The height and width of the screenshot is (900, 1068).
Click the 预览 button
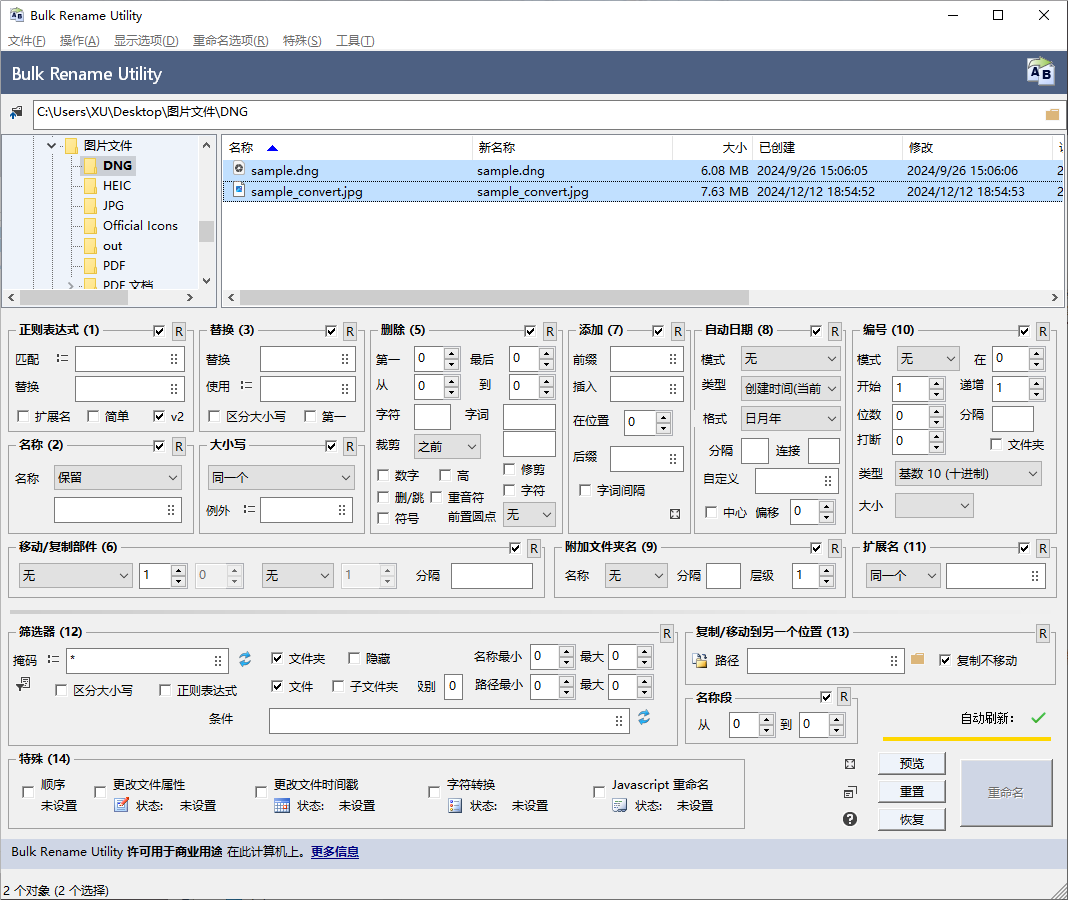[x=911, y=762]
